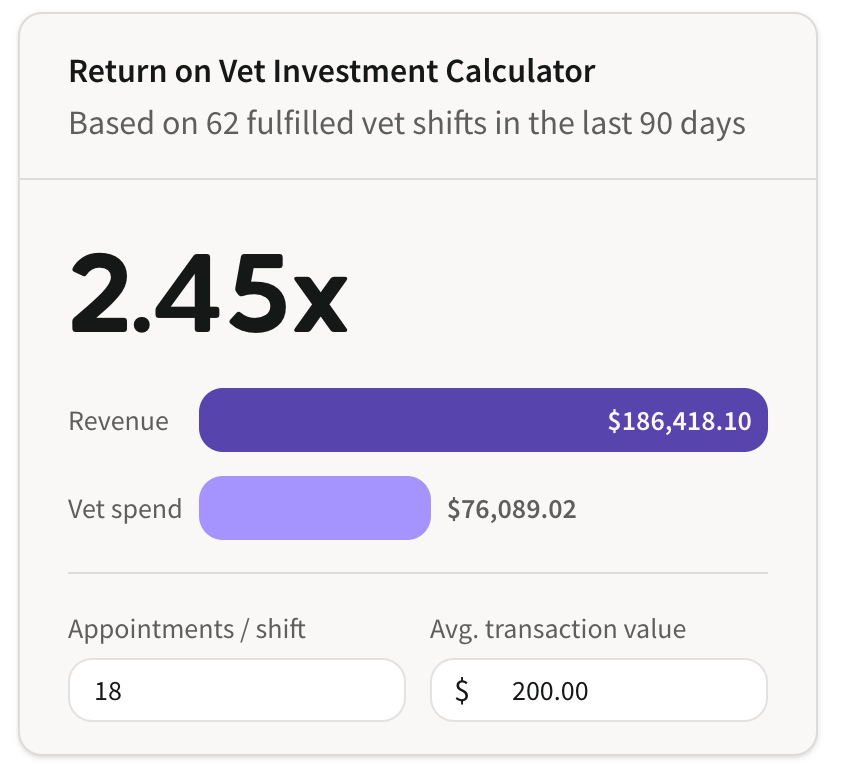Viewport: 842px width, 778px height.
Task: Click the Vet spend label
Action: [x=125, y=509]
